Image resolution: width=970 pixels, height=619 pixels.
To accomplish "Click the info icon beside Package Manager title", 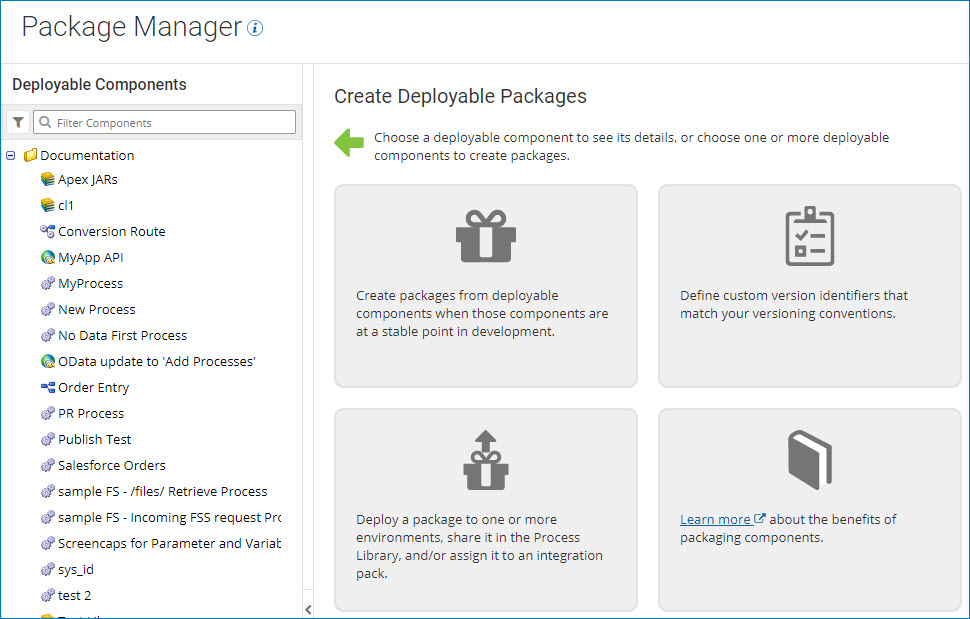I will click(255, 27).
